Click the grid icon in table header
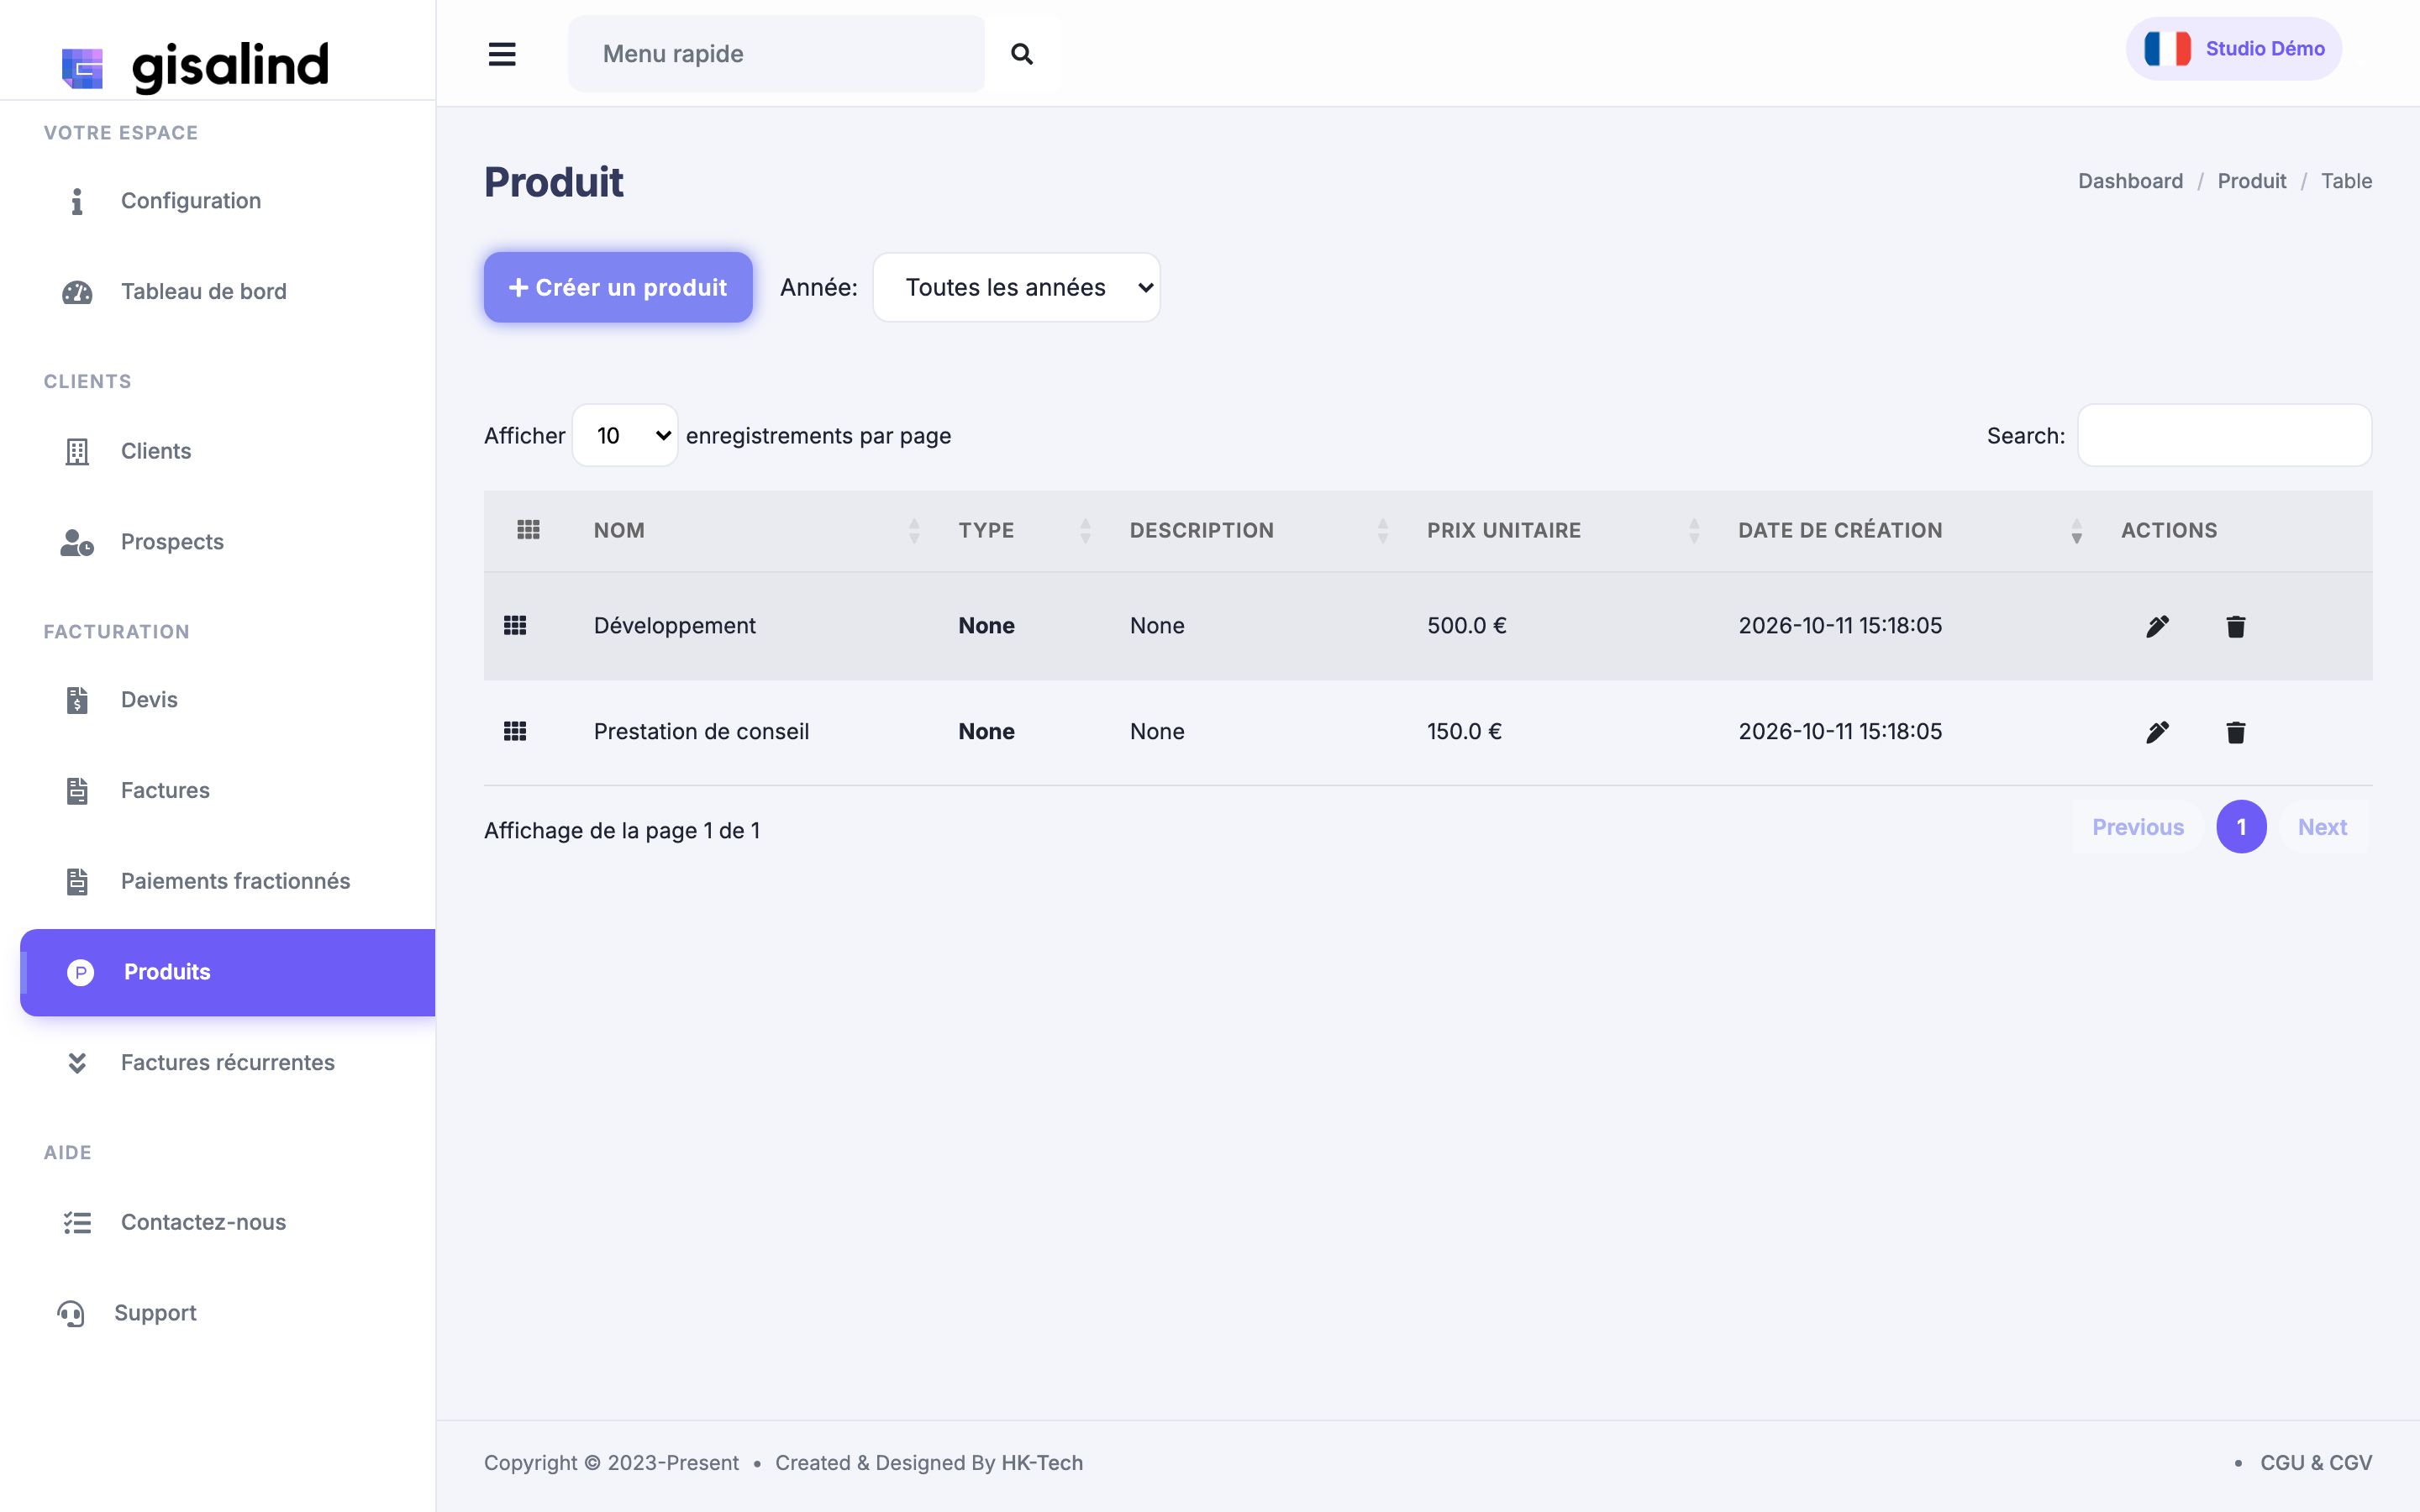The height and width of the screenshot is (1512, 2420). 528,530
